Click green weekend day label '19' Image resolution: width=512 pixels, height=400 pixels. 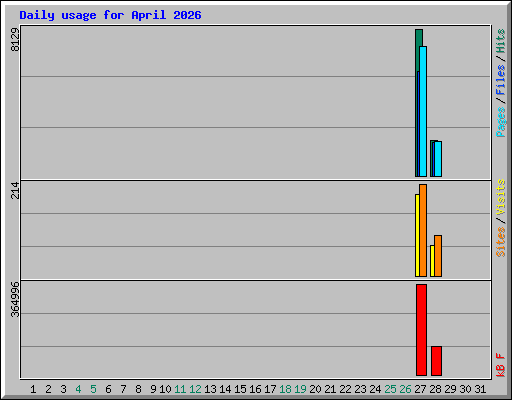[x=300, y=389]
